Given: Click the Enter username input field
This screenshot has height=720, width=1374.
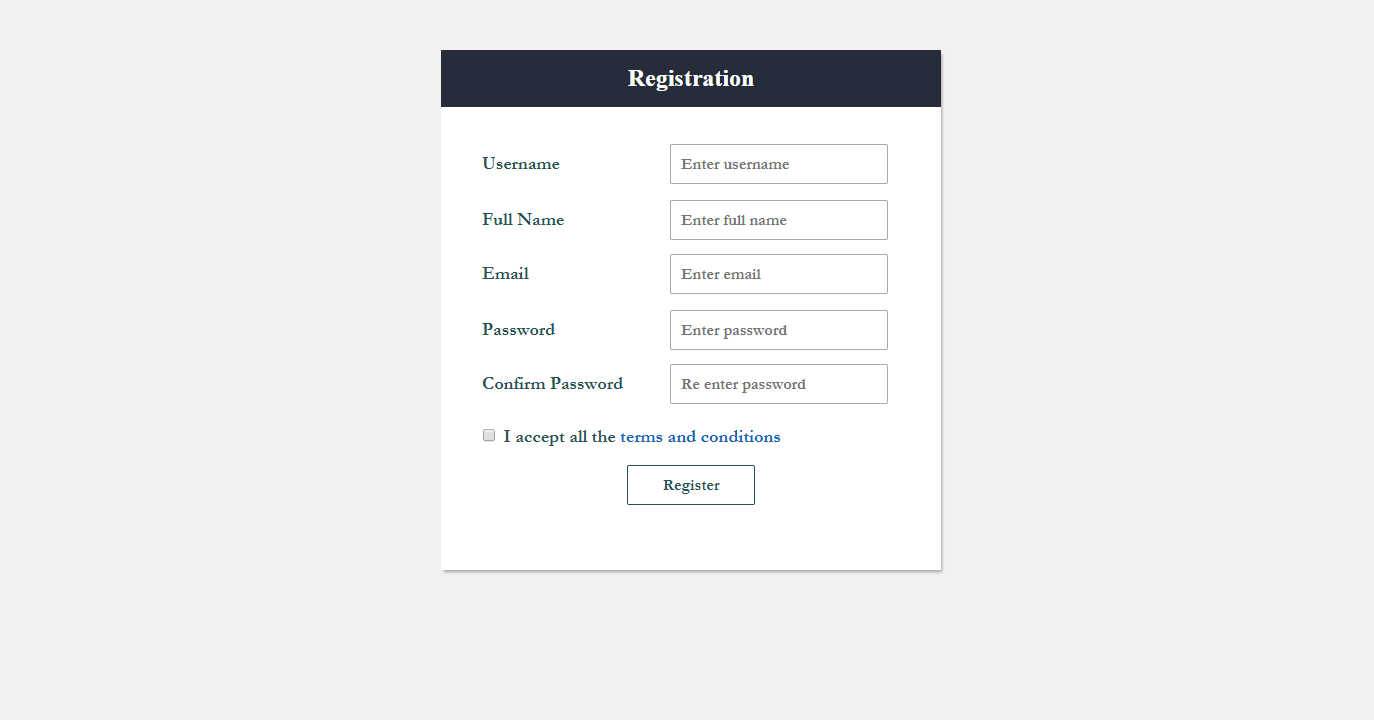Looking at the screenshot, I should pos(778,164).
